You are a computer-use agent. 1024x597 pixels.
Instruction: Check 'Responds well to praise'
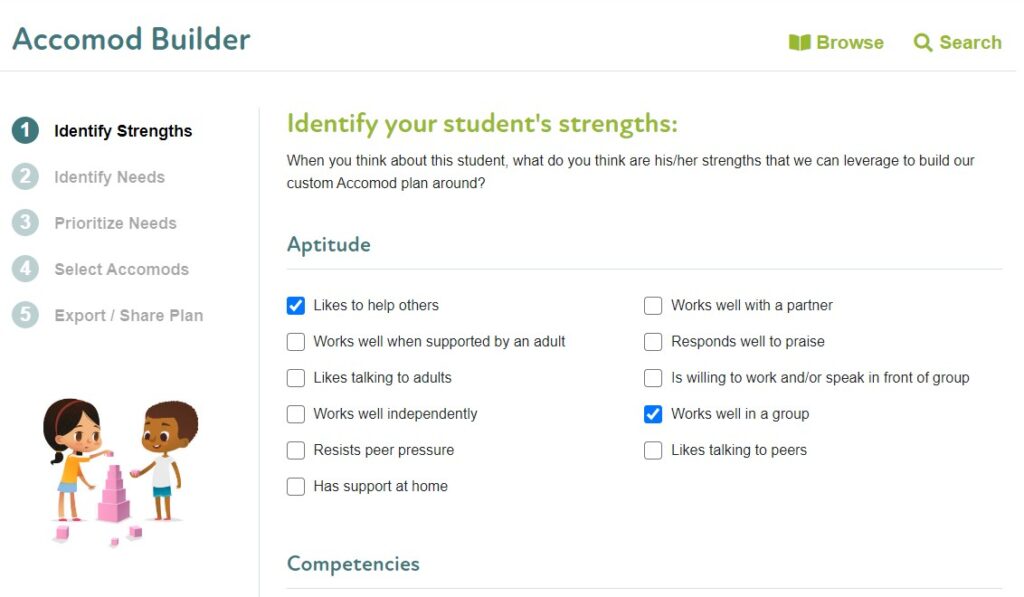(653, 341)
